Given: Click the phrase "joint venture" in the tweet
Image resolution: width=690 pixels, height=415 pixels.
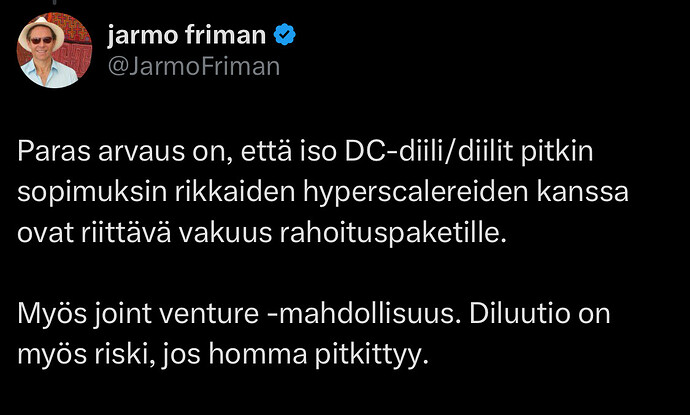Looking at the screenshot, I should pyautogui.click(x=174, y=314).
